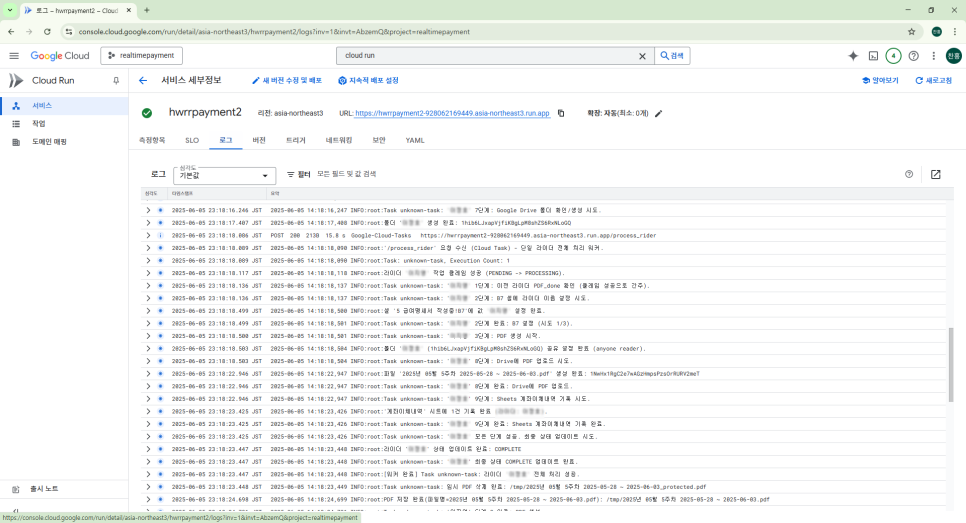The height and width of the screenshot is (523, 966).
Task: Open the three-dot settings menu in header
Action: click(x=933, y=56)
